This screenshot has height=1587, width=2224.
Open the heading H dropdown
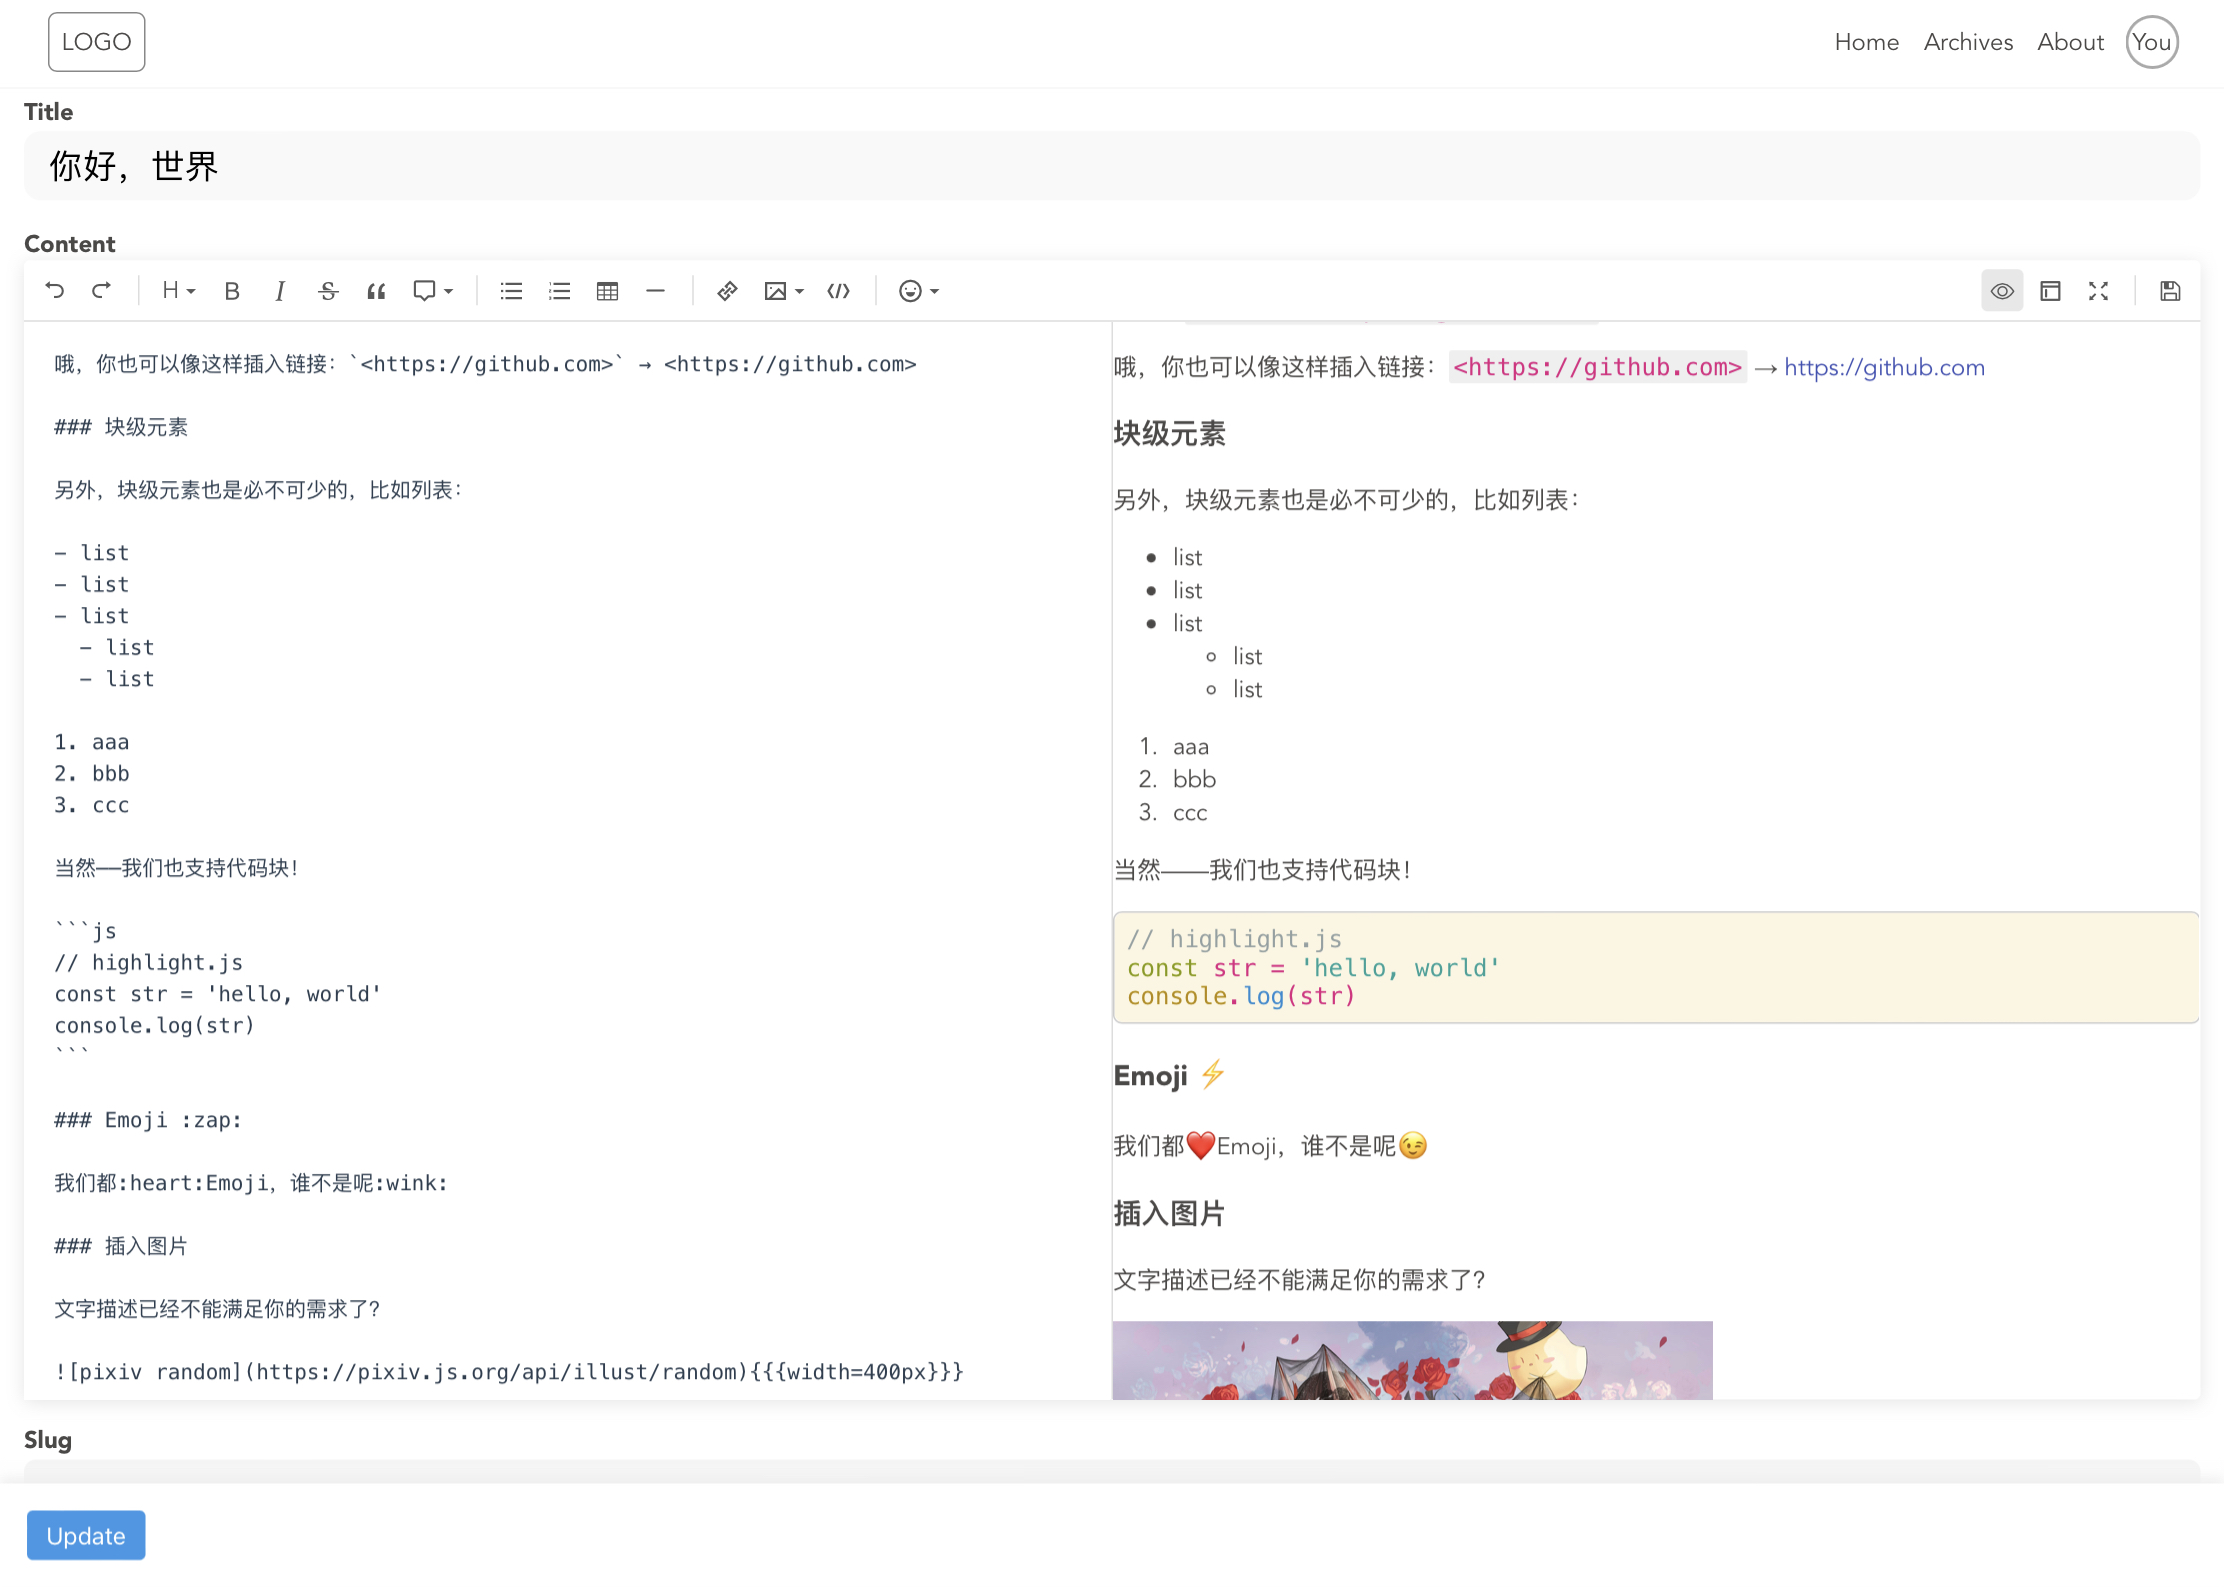pos(178,291)
